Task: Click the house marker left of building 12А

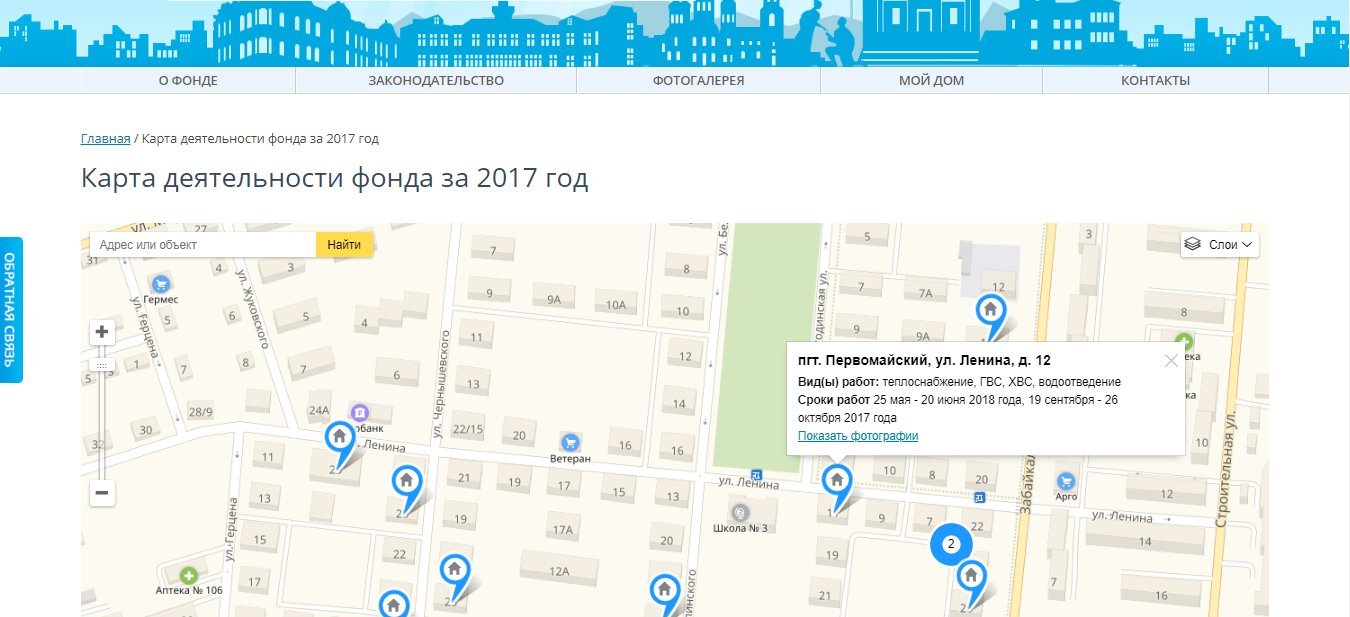Action: (454, 572)
